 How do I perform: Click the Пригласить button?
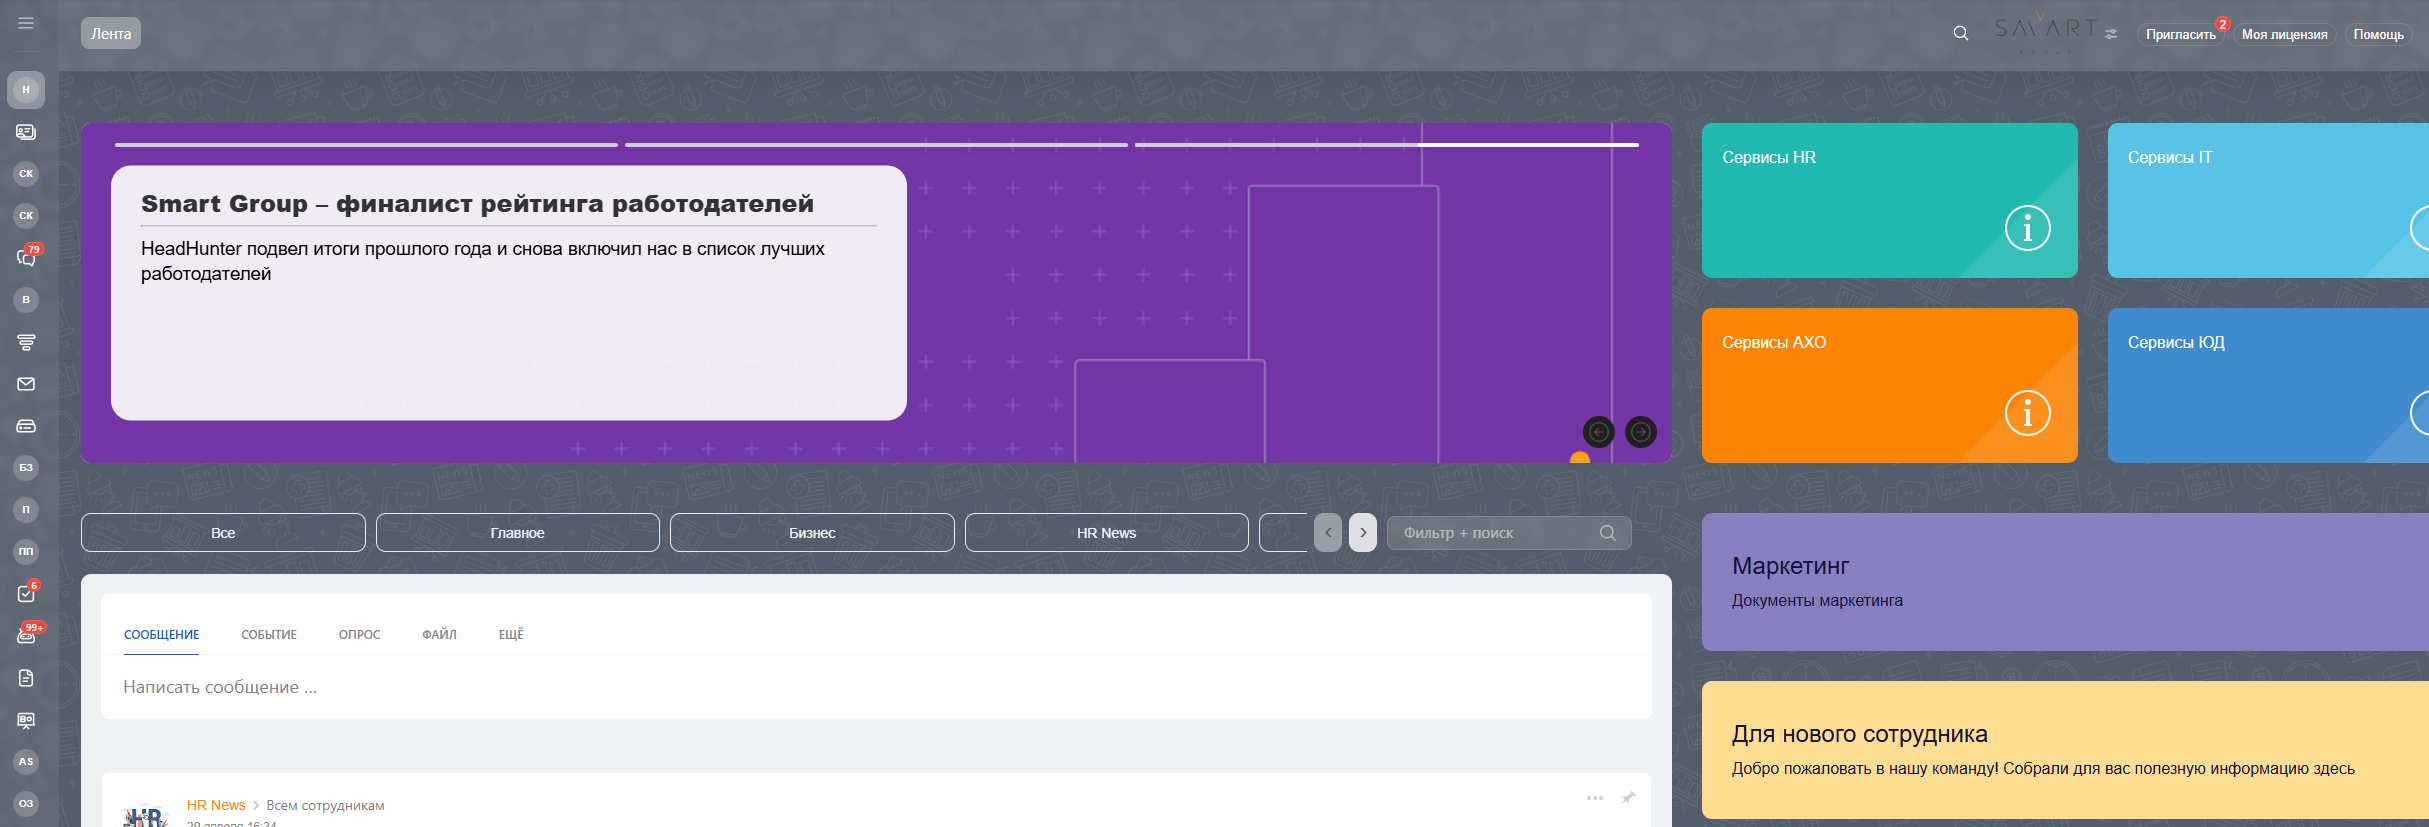coord(2181,35)
